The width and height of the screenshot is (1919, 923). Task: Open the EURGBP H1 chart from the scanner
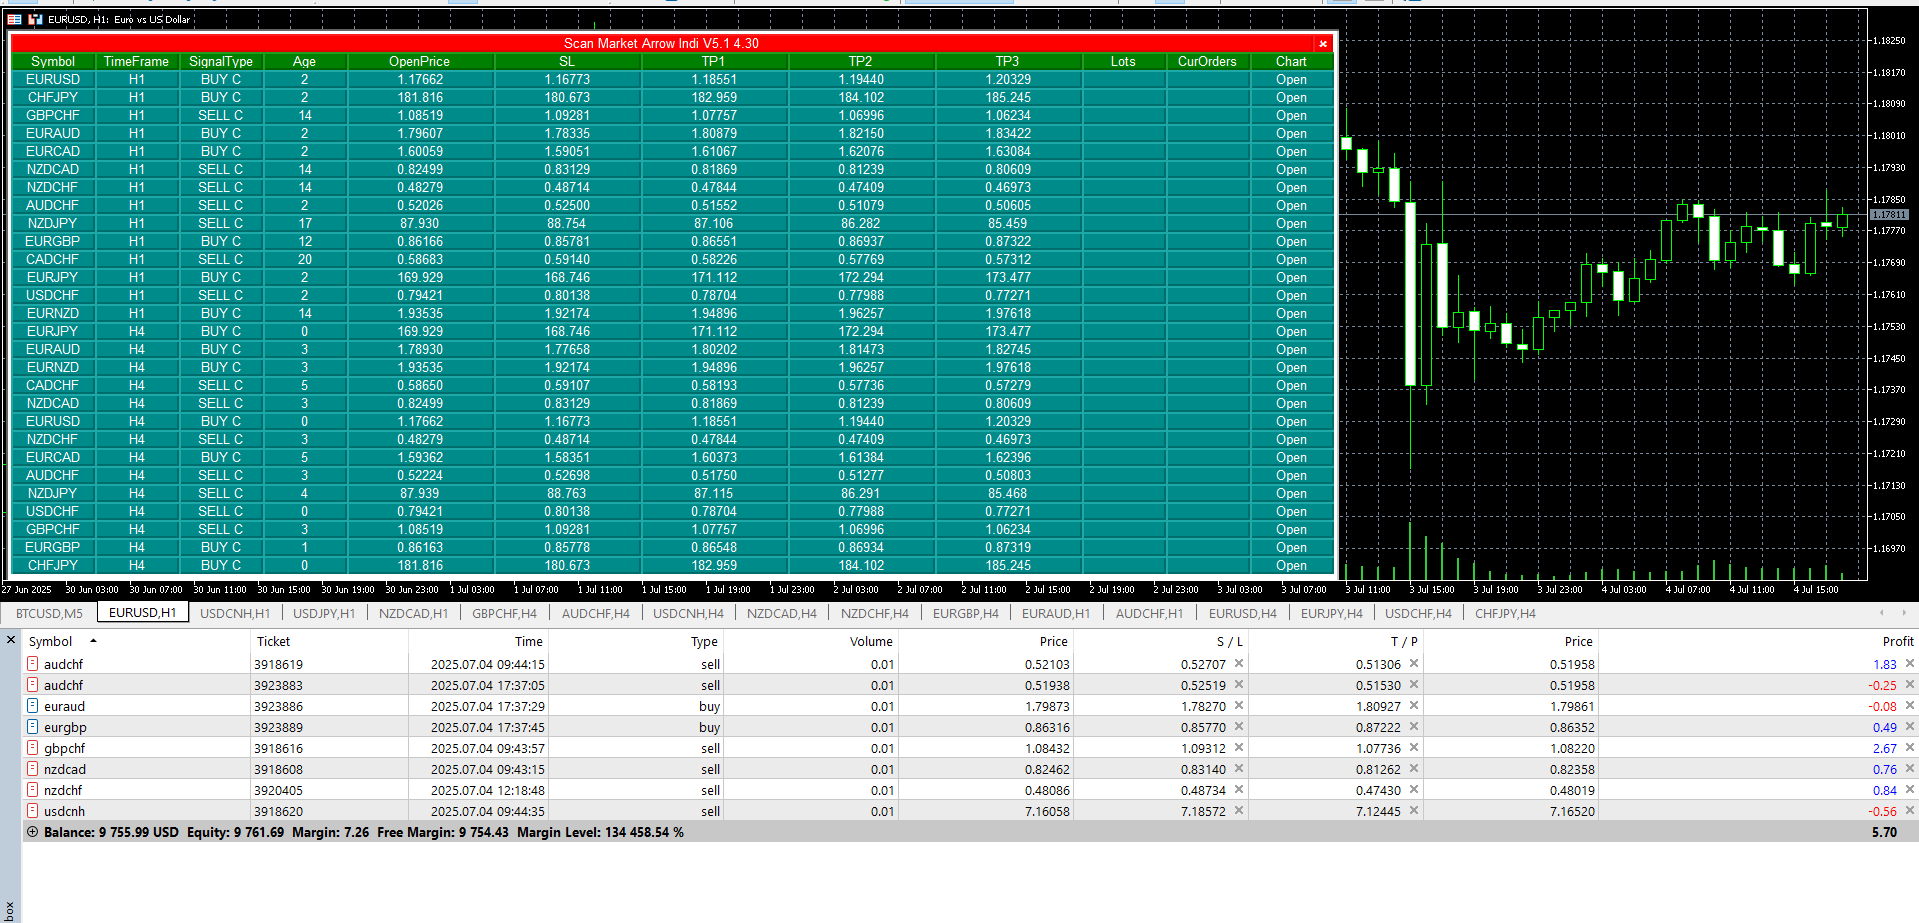point(1291,242)
